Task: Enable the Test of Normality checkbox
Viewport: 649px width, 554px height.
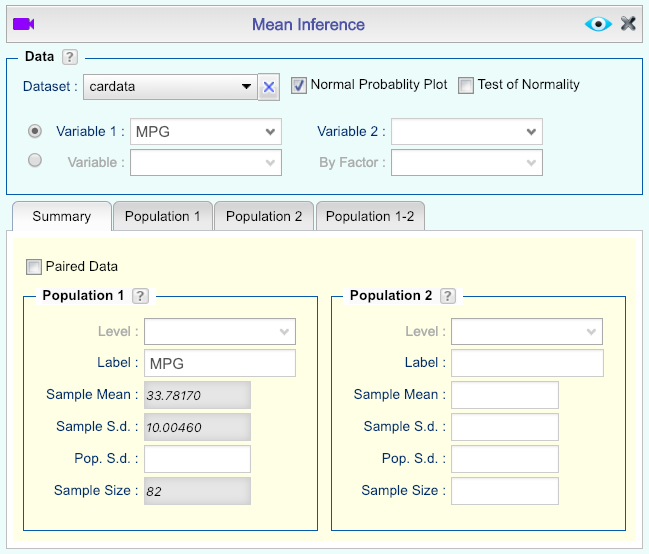Action: [x=466, y=85]
